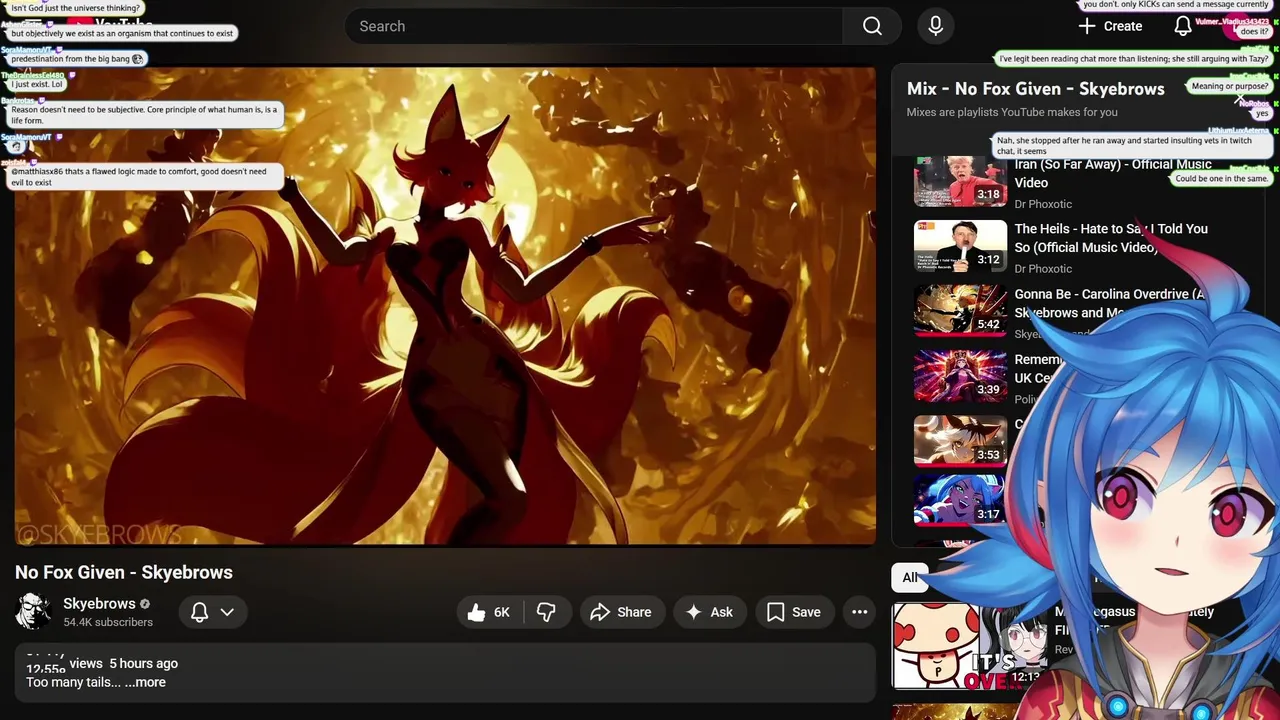Image resolution: width=1280 pixels, height=720 pixels.
Task: Open the Ask AI button
Action: point(709,612)
